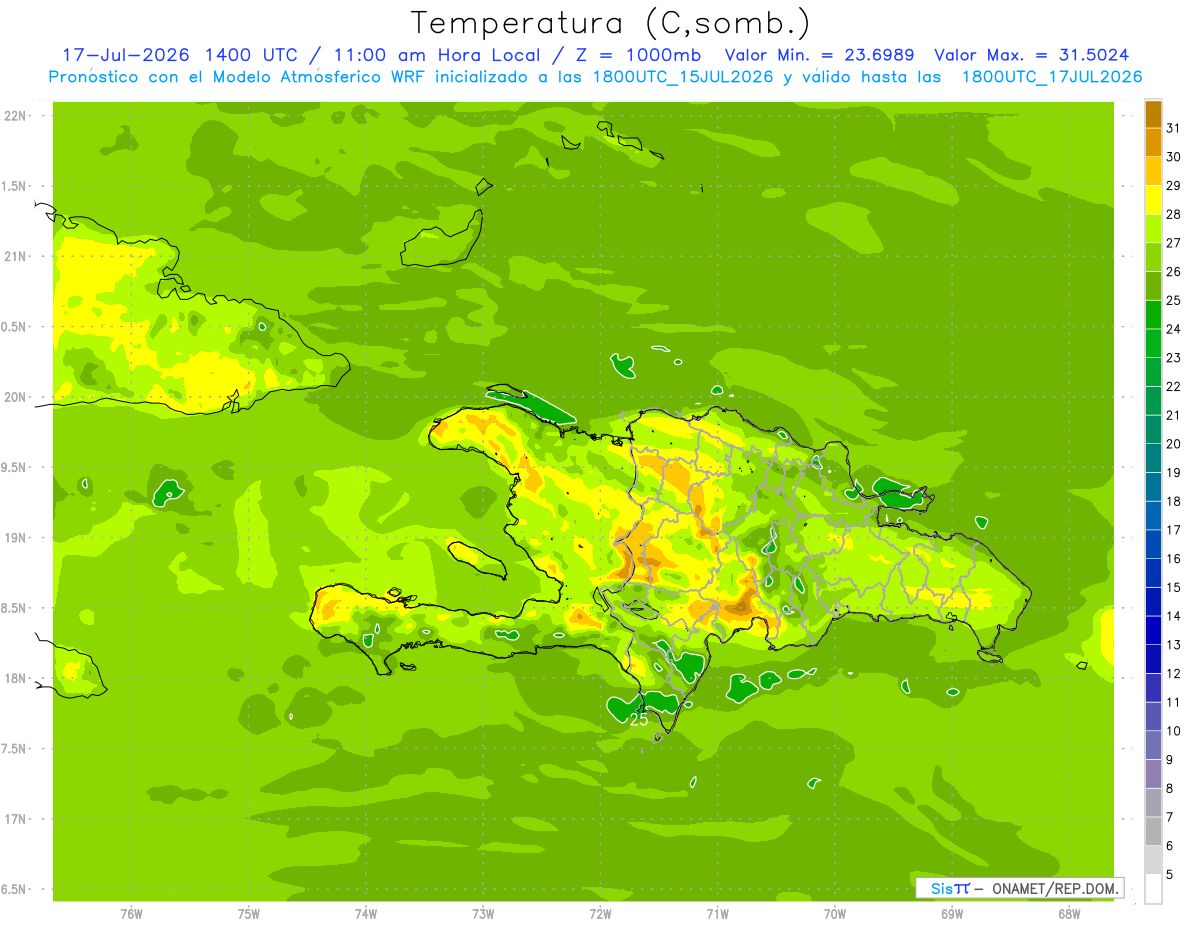Click the '71W' longitude axis label
The height and width of the screenshot is (927, 1200).
tap(717, 914)
